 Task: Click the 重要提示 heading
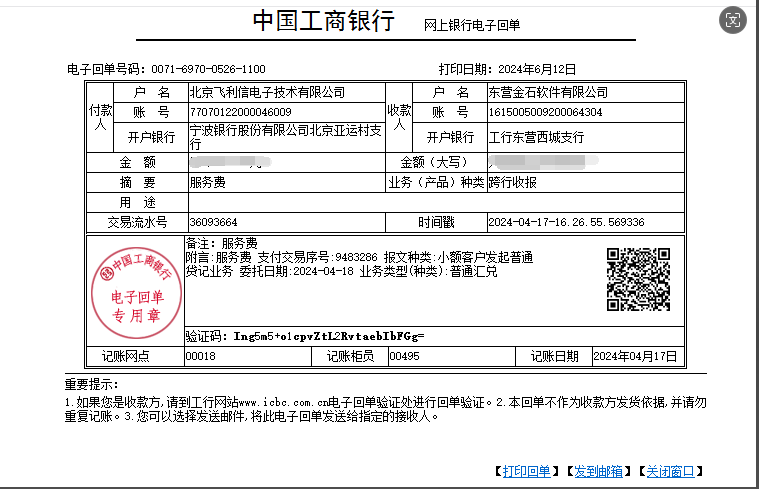(x=91, y=384)
